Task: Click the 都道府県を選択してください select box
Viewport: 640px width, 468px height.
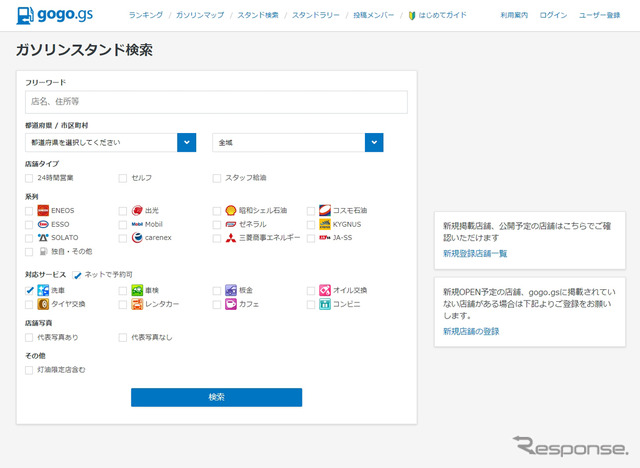Action: tap(111, 142)
